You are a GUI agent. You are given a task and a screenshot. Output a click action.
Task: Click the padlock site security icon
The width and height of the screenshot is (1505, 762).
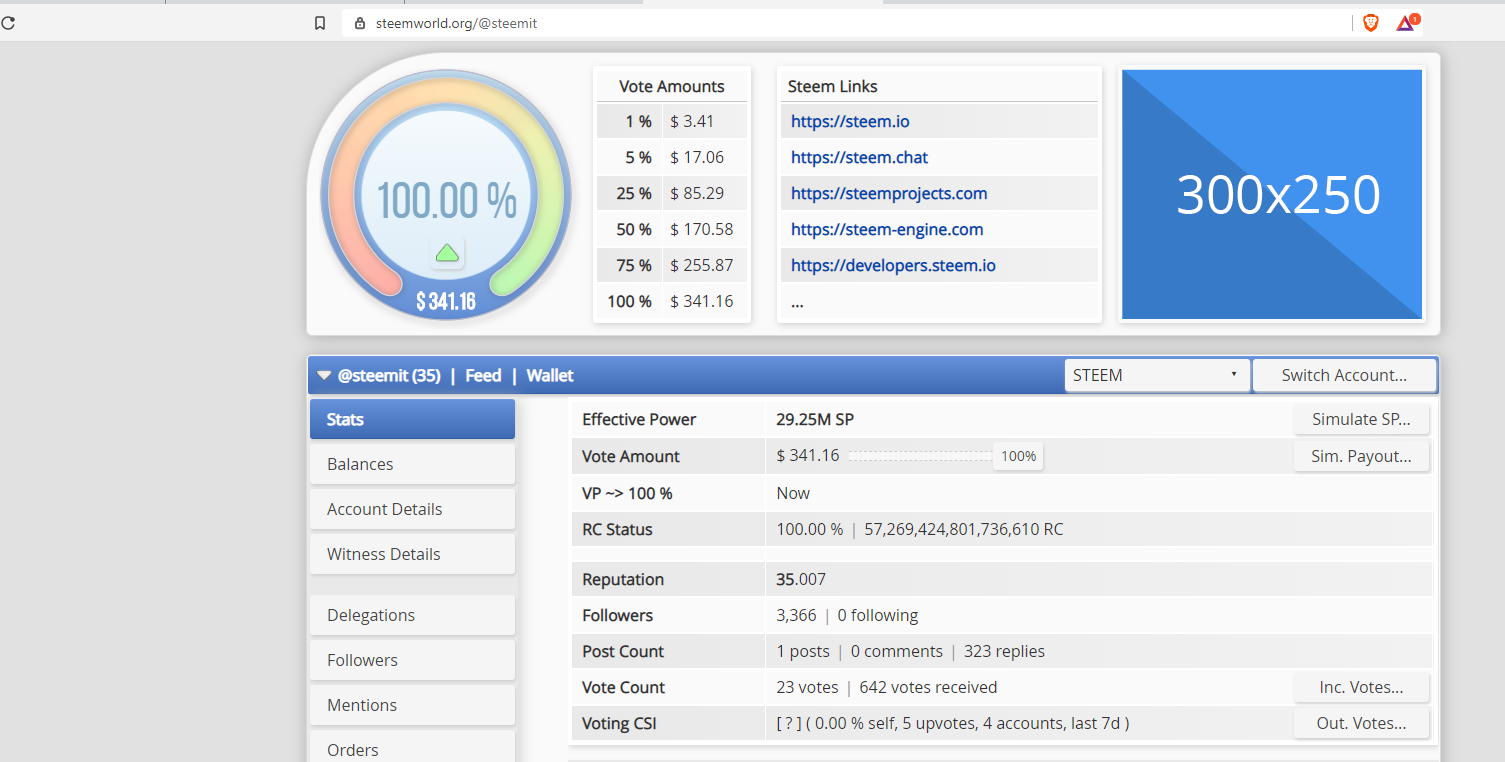tap(360, 23)
